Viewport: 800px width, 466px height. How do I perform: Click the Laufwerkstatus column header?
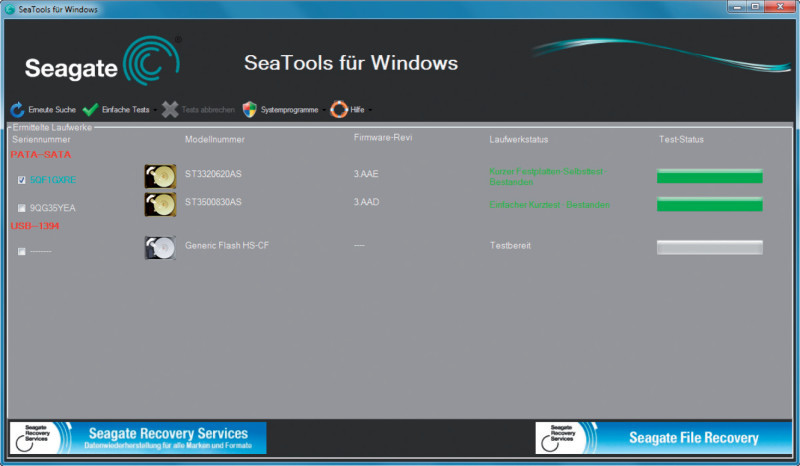tap(519, 139)
